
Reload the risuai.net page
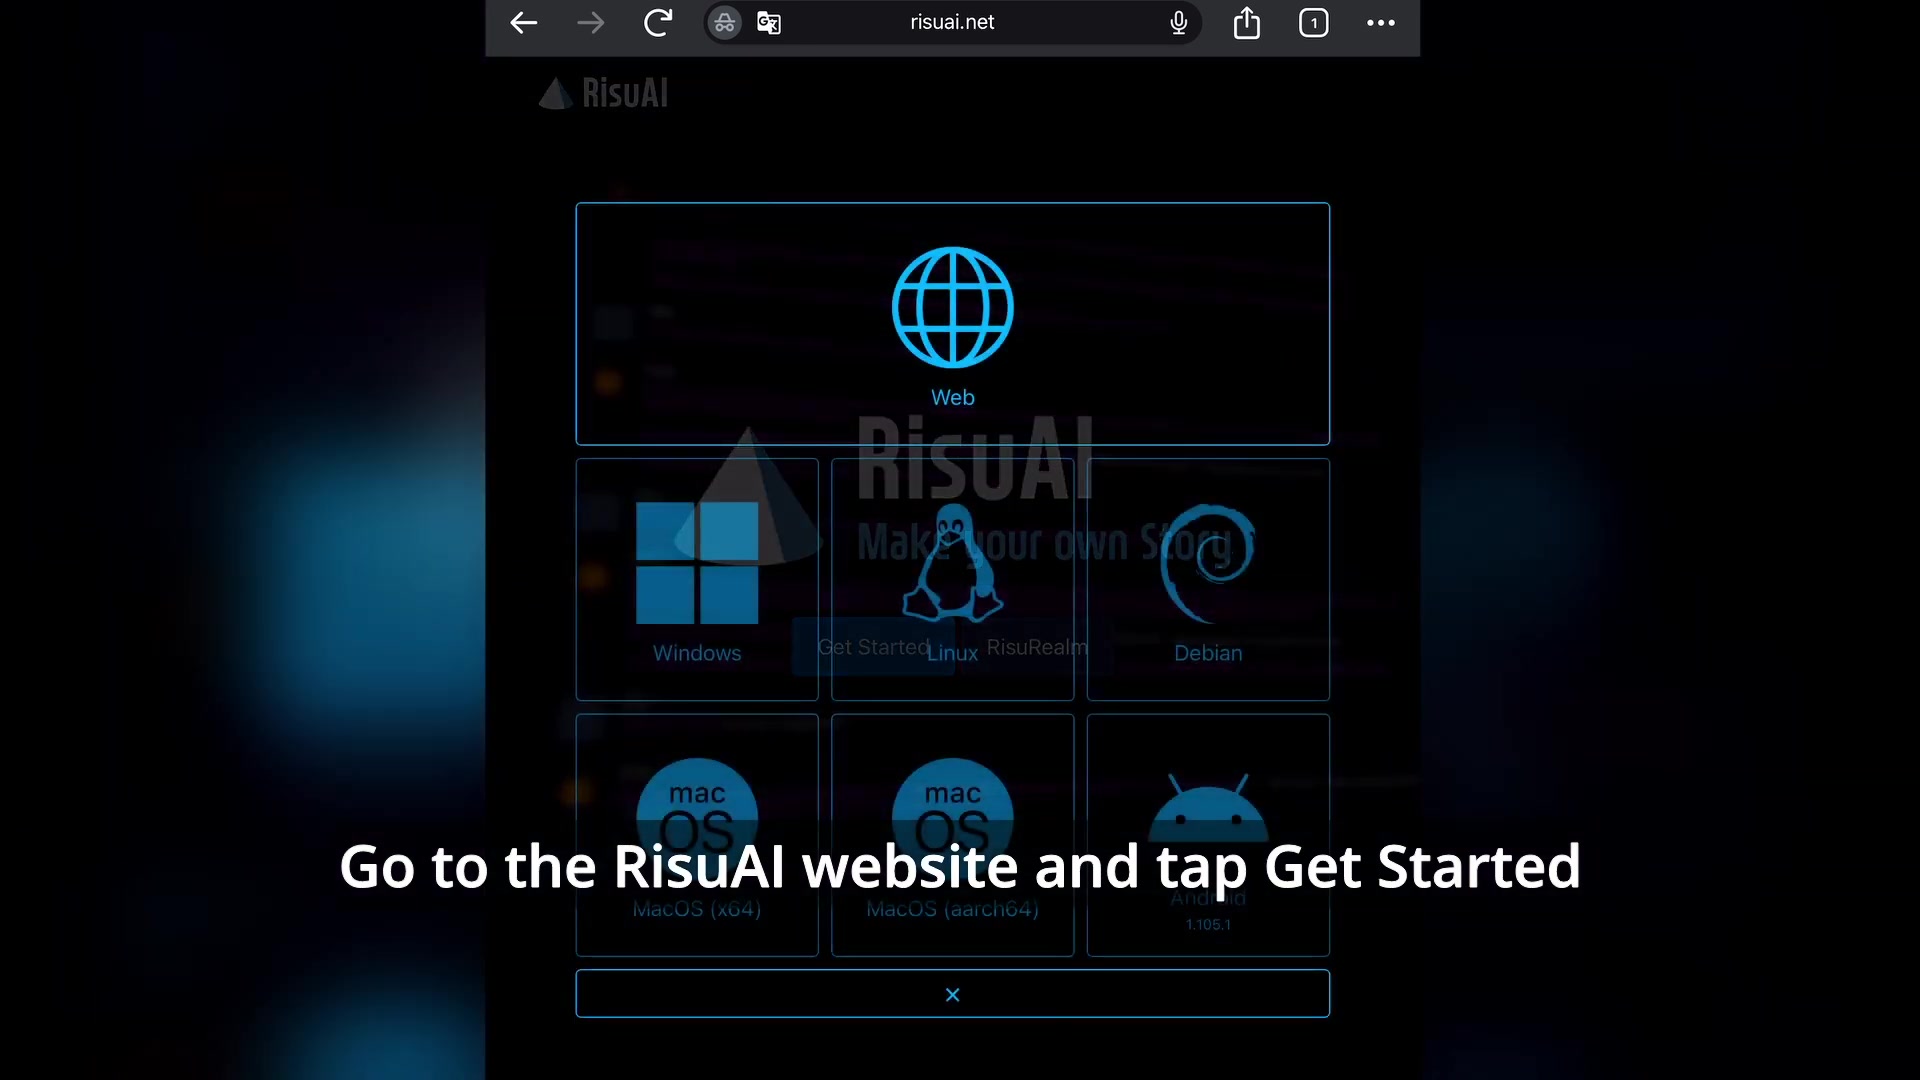pos(658,23)
